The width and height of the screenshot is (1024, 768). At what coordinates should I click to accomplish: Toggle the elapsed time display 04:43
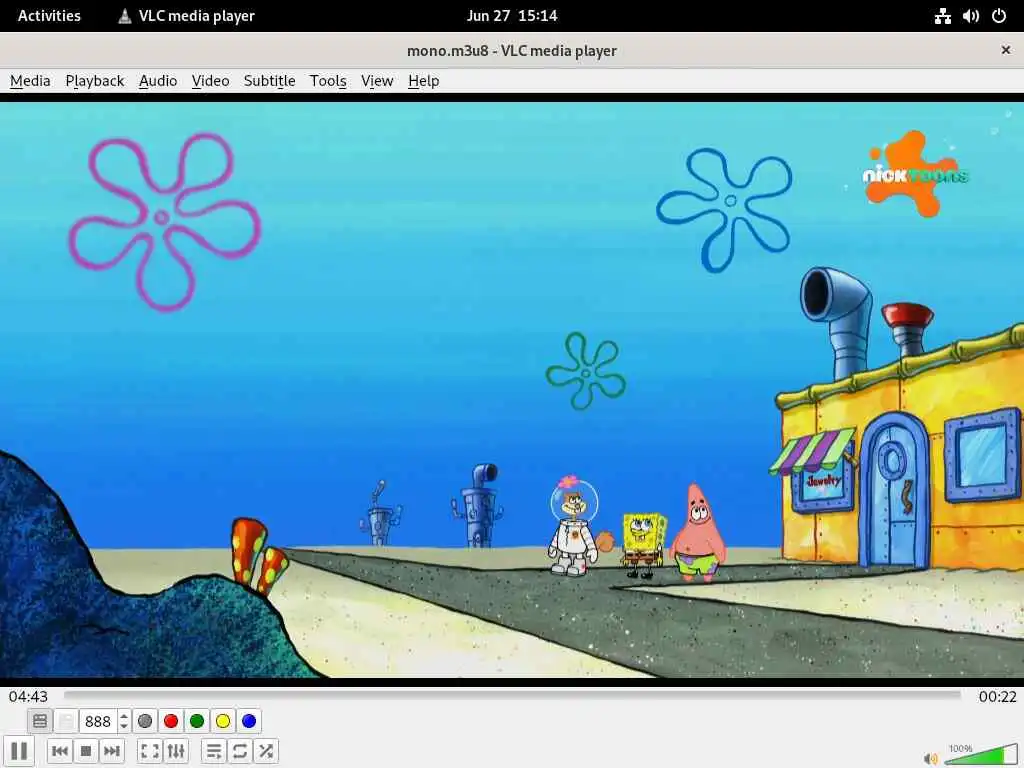coord(28,696)
